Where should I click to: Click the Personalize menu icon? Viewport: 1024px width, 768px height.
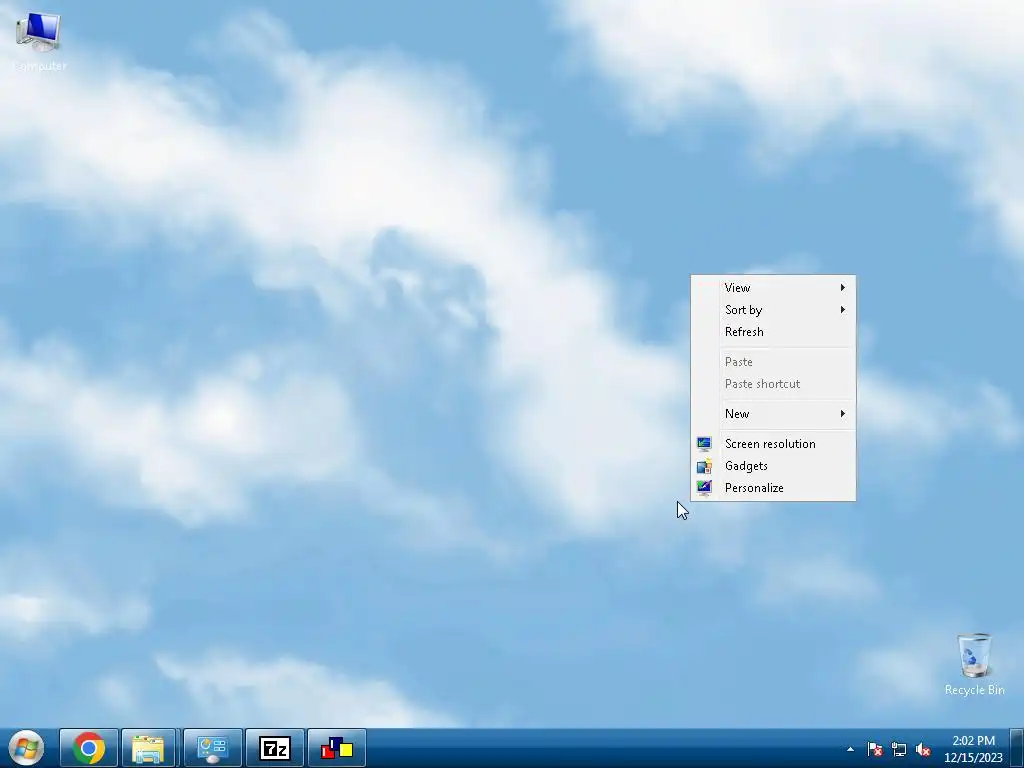704,488
